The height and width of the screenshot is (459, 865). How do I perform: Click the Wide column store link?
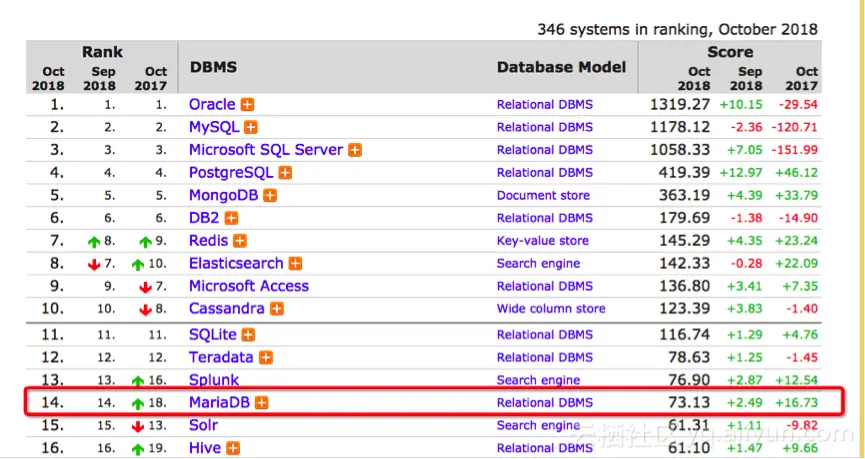tap(551, 308)
